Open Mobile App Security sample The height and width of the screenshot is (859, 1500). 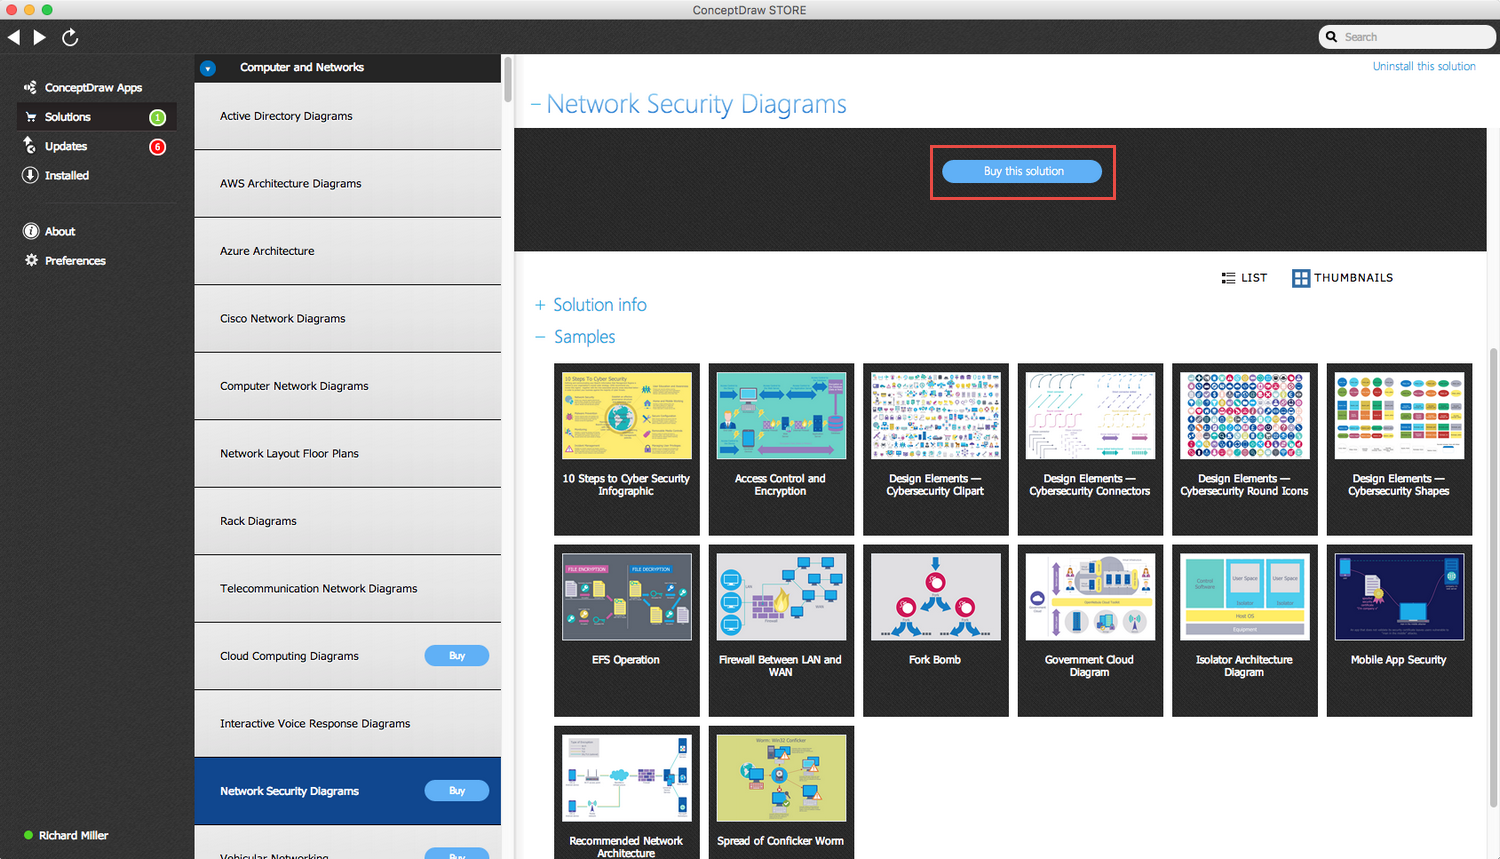click(x=1399, y=630)
